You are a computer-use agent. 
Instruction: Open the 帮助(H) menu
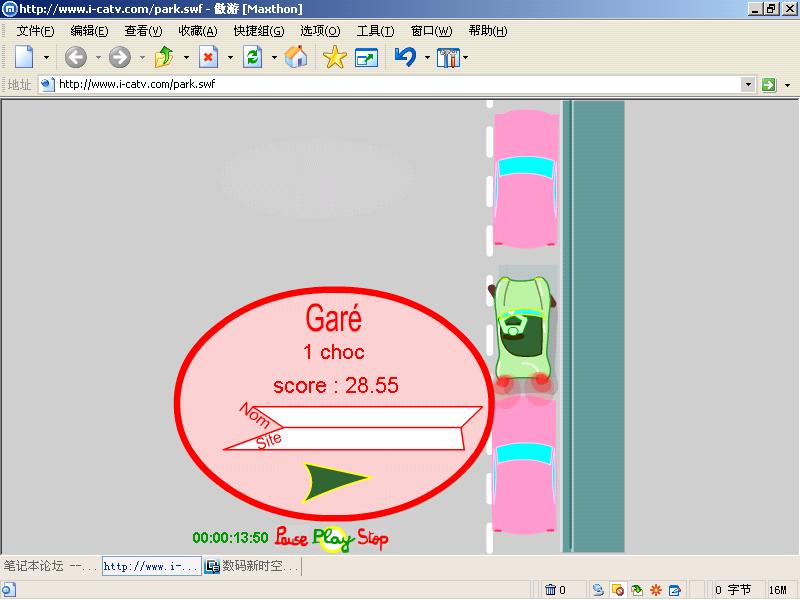pyautogui.click(x=488, y=31)
